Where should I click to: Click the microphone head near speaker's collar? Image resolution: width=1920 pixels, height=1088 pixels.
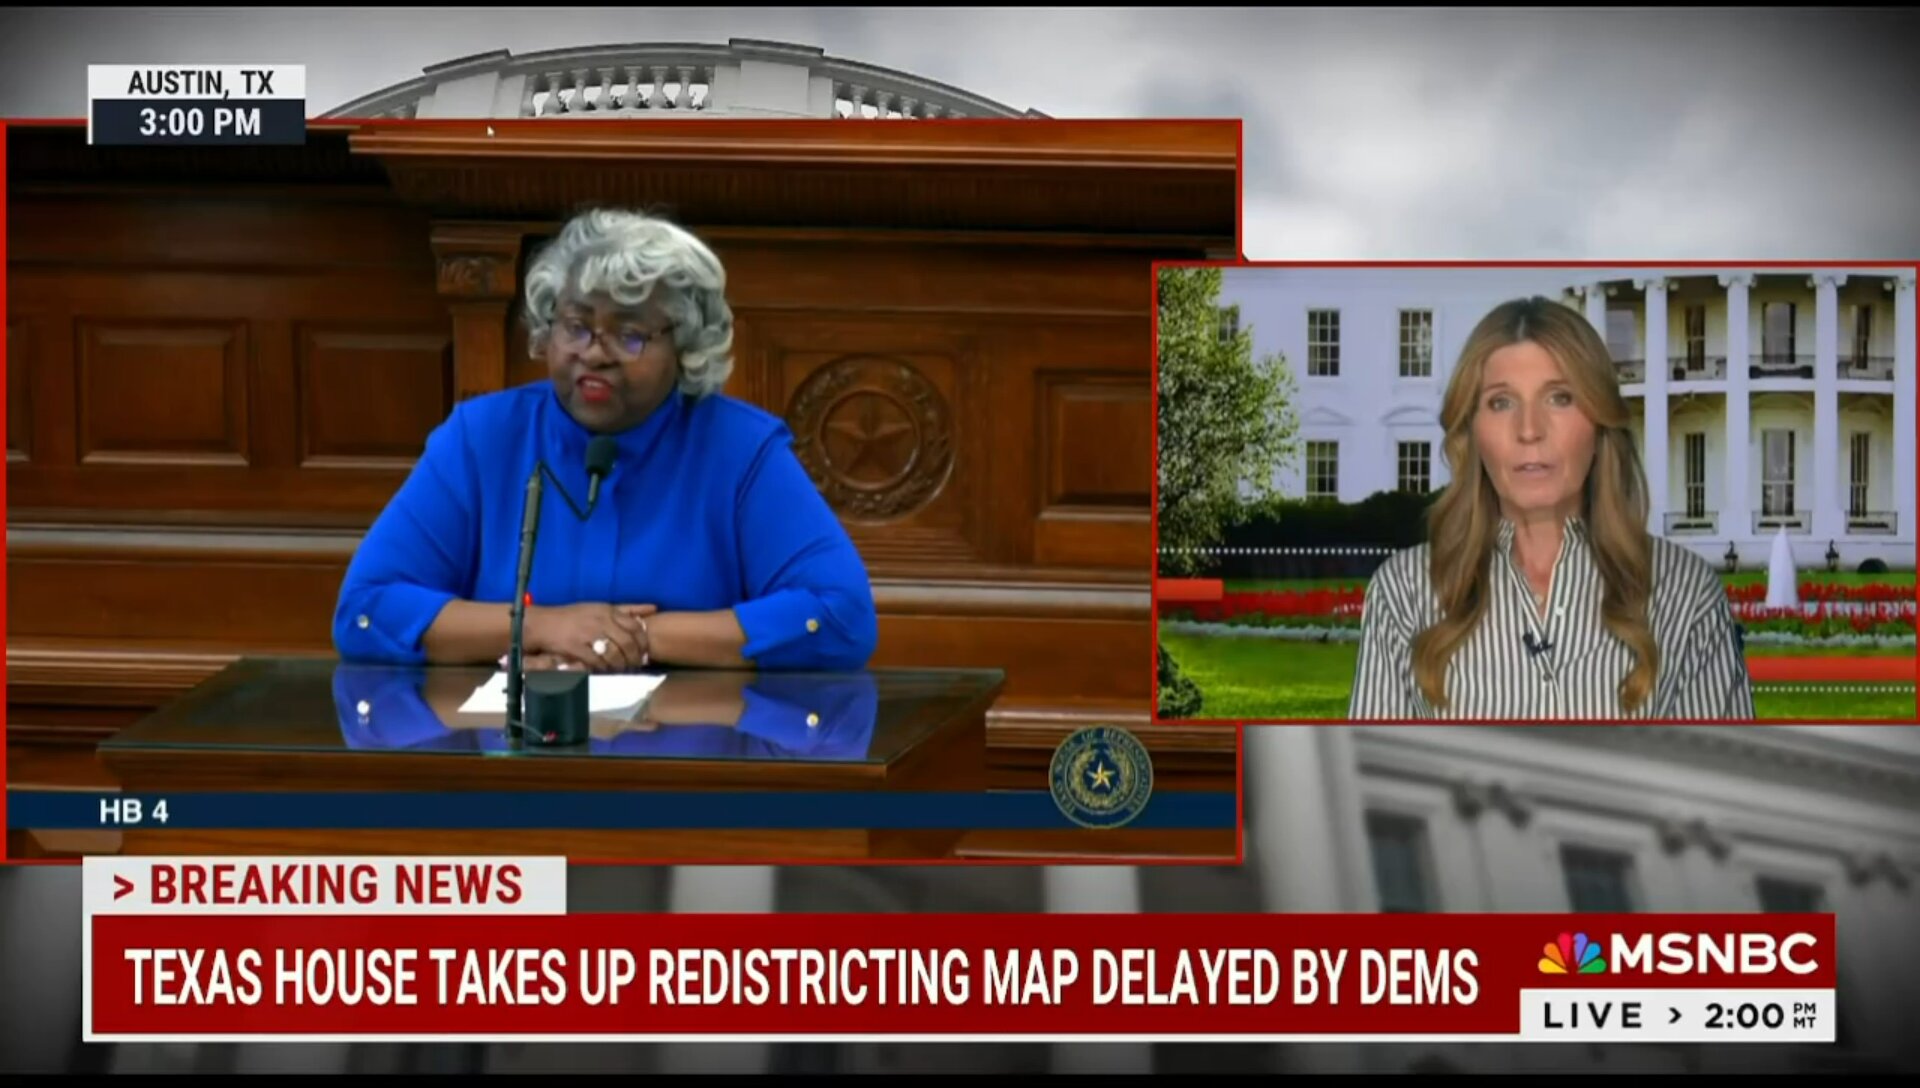click(600, 457)
